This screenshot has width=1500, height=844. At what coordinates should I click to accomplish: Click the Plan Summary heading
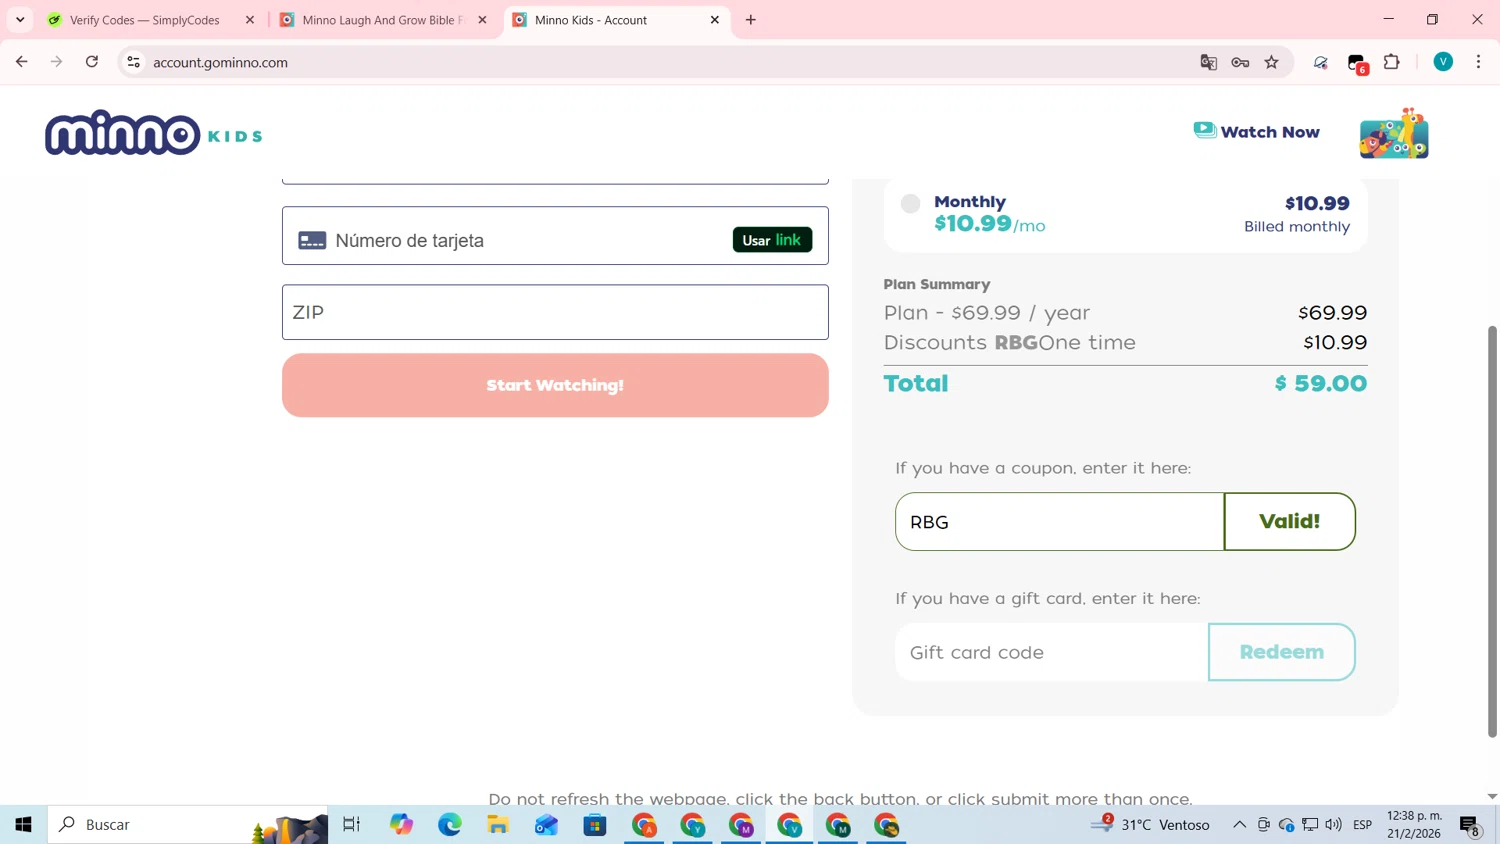[936, 284]
